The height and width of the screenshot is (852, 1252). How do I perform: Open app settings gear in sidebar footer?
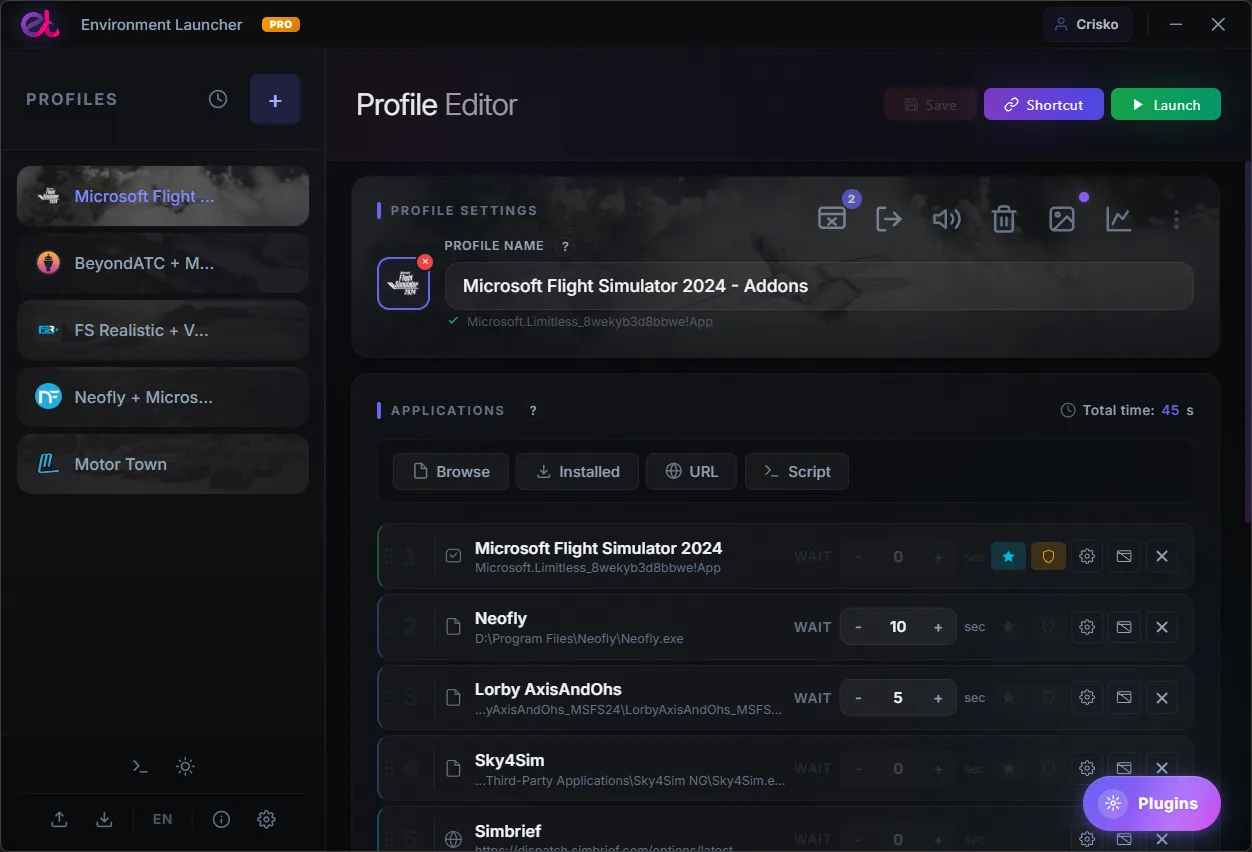[266, 819]
